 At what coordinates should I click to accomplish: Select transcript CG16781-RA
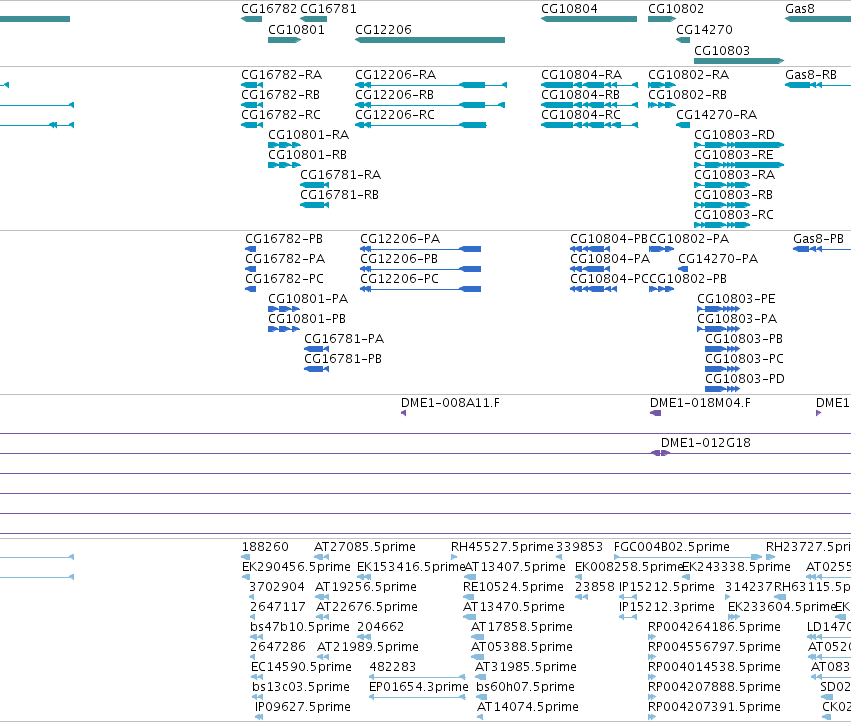tap(340, 175)
